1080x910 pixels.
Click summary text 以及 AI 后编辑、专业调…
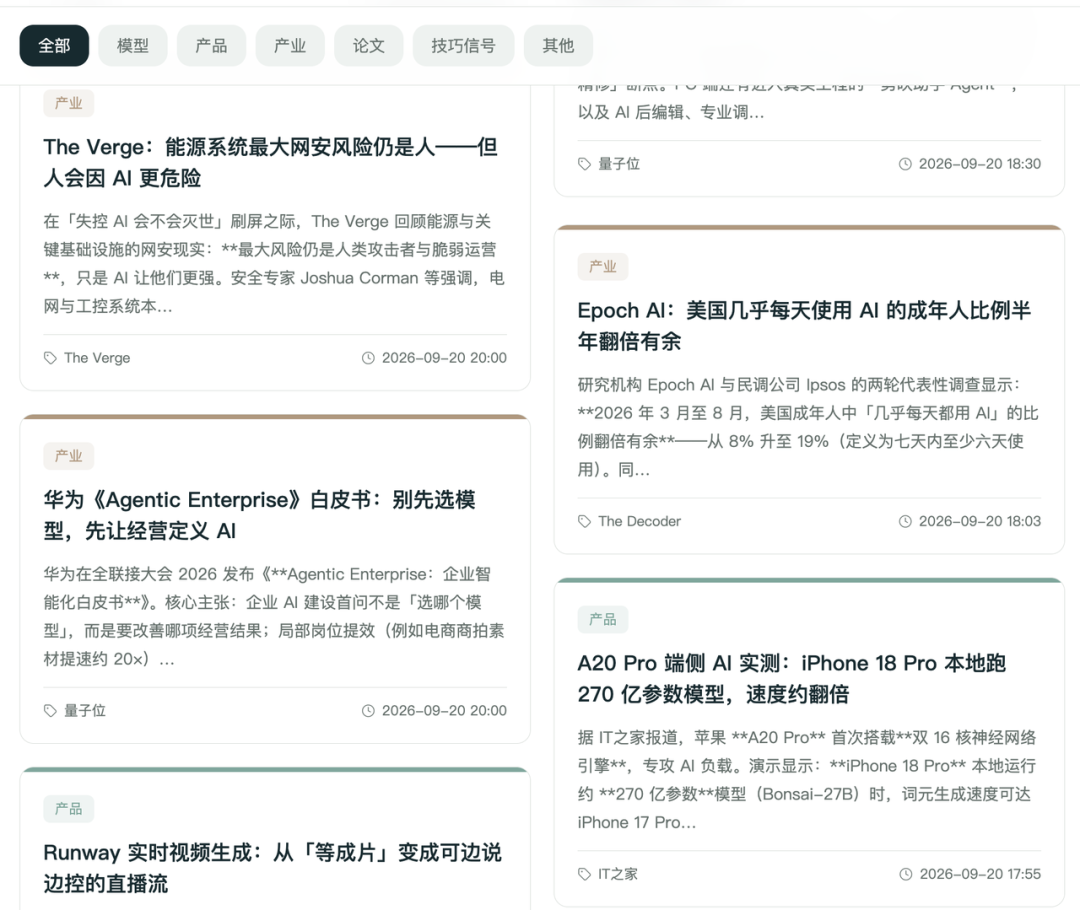(671, 112)
